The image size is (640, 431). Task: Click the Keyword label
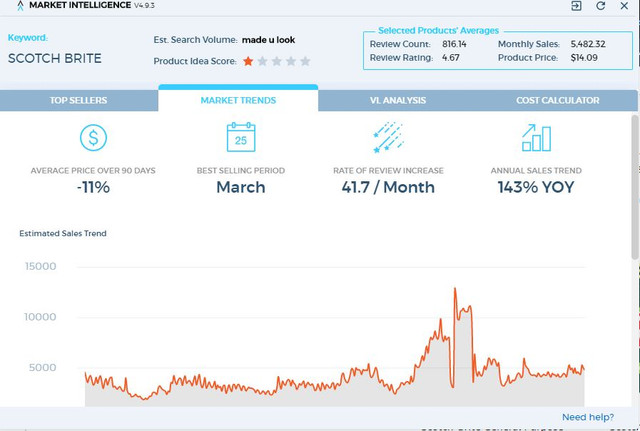(x=28, y=38)
